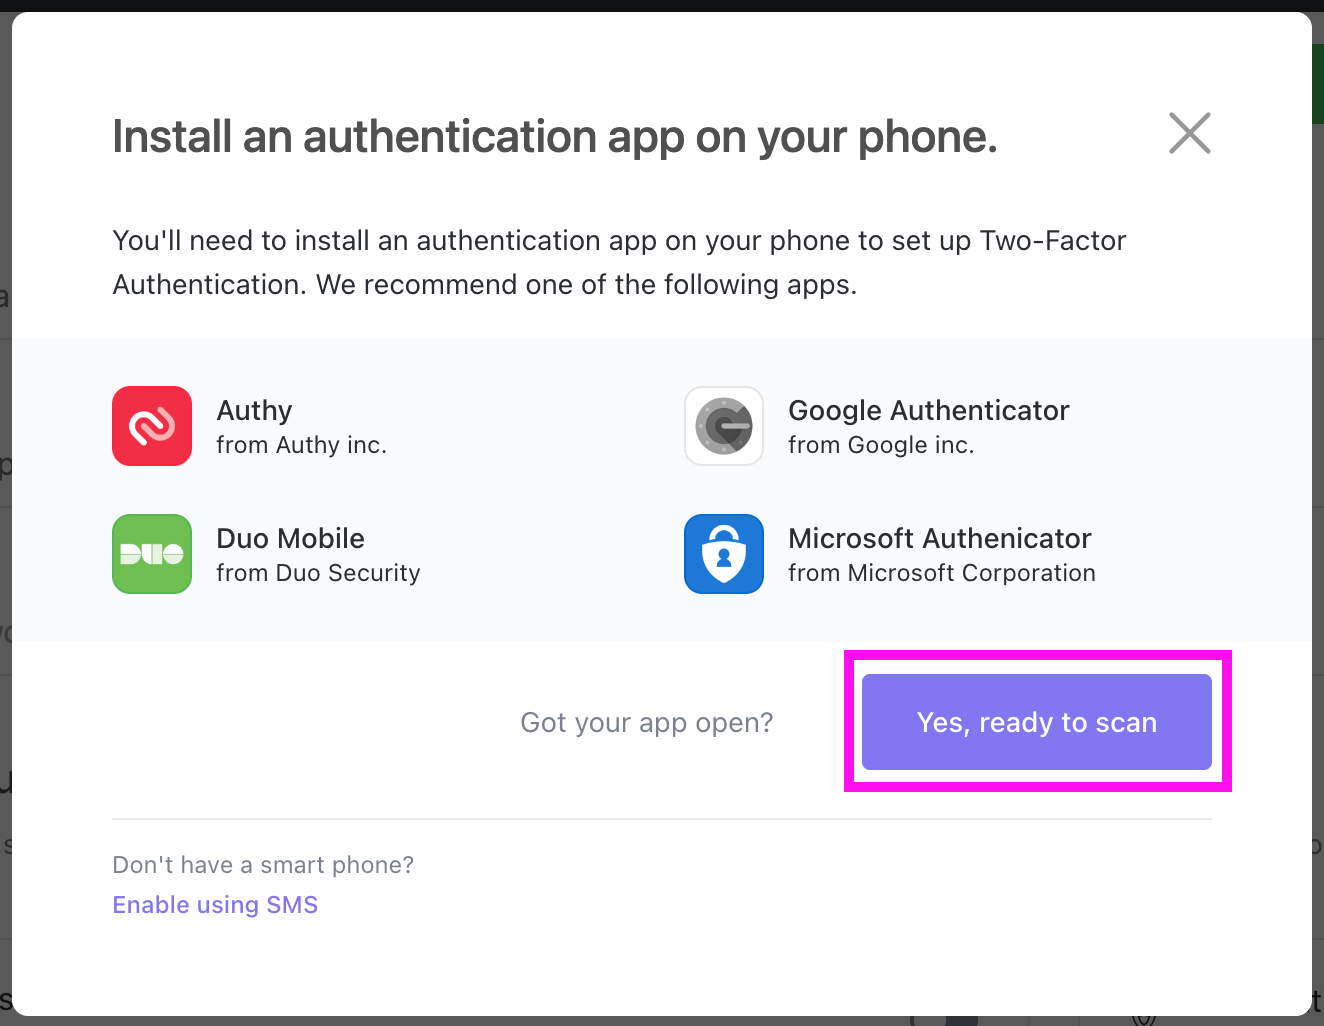Confirm with Yes, ready to scan
Image resolution: width=1324 pixels, height=1026 pixels.
point(1037,722)
